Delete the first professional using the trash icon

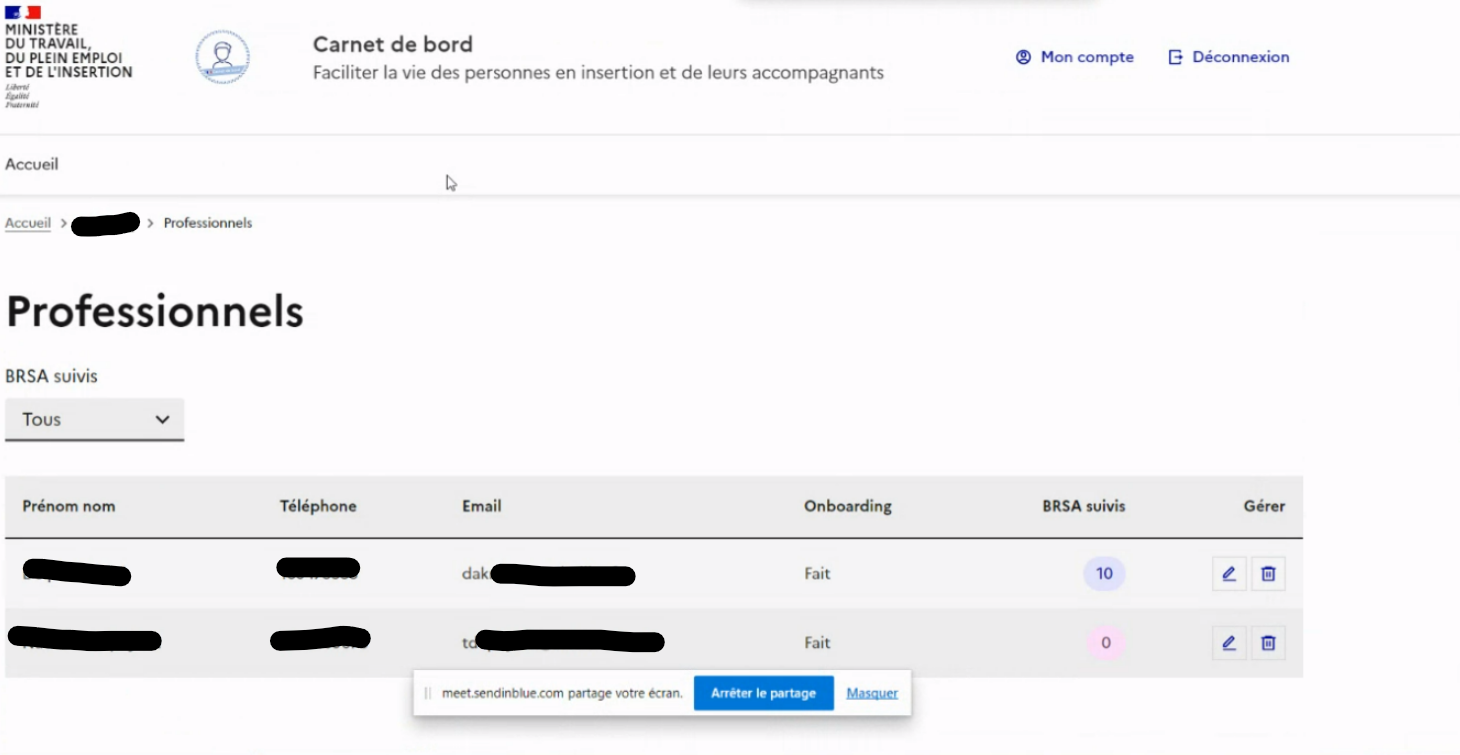(x=1268, y=573)
